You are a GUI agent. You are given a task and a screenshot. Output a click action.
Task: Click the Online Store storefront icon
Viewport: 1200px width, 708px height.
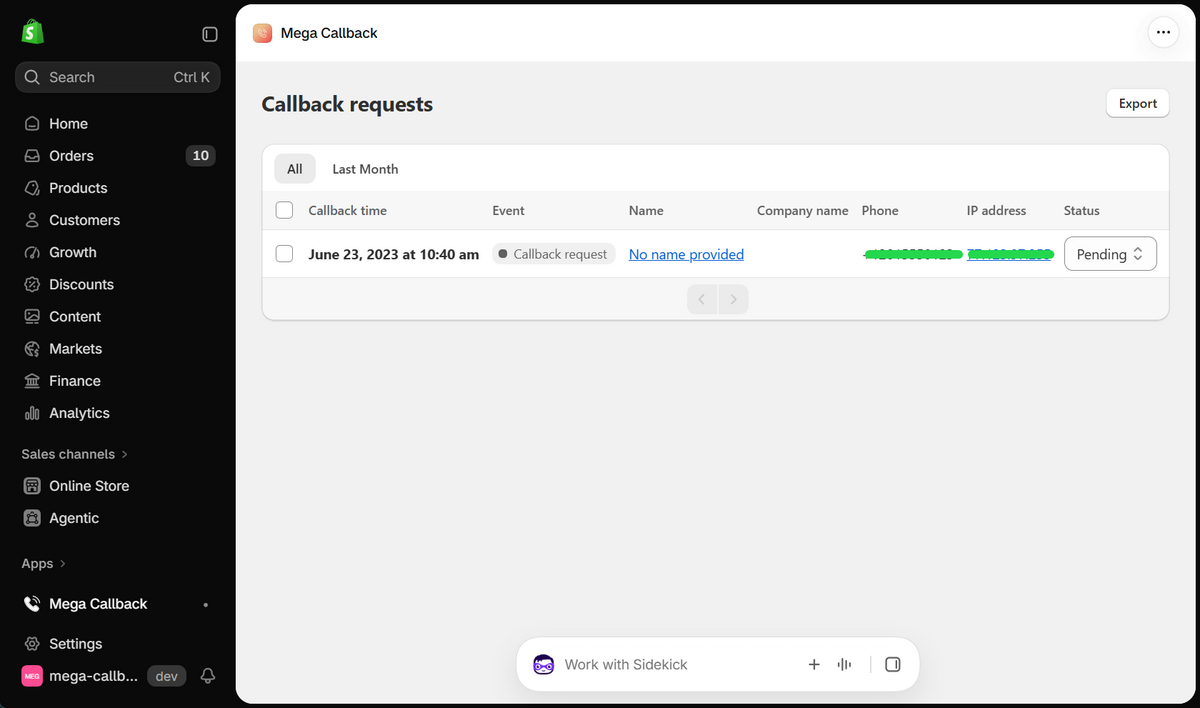click(32, 486)
